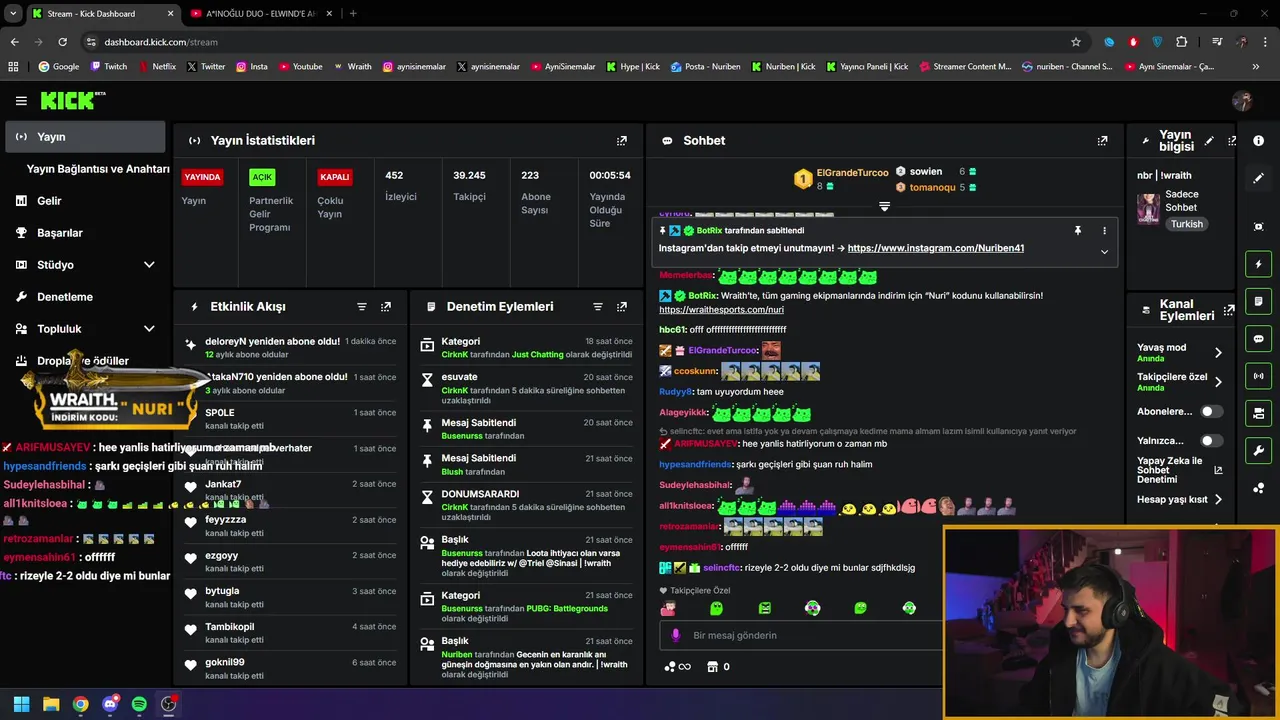Open Takipçilere özel options arrow
1280x720 pixels.
pyautogui.click(x=1218, y=382)
